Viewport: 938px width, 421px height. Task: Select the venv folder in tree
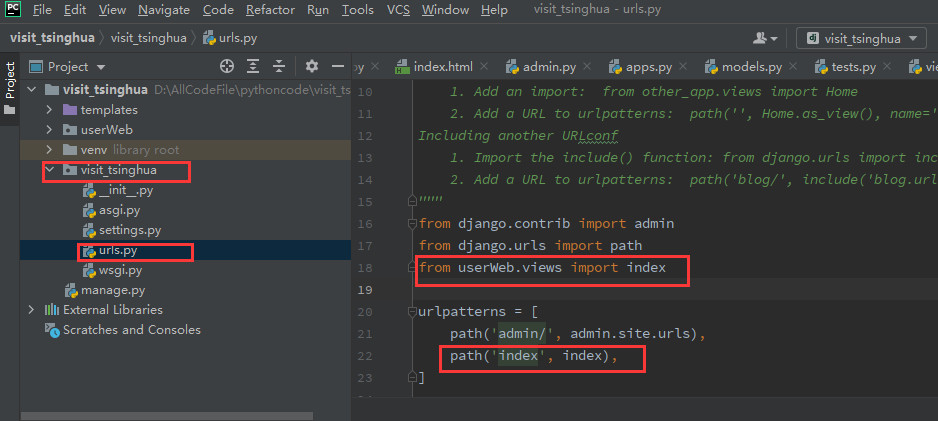[x=93, y=150]
